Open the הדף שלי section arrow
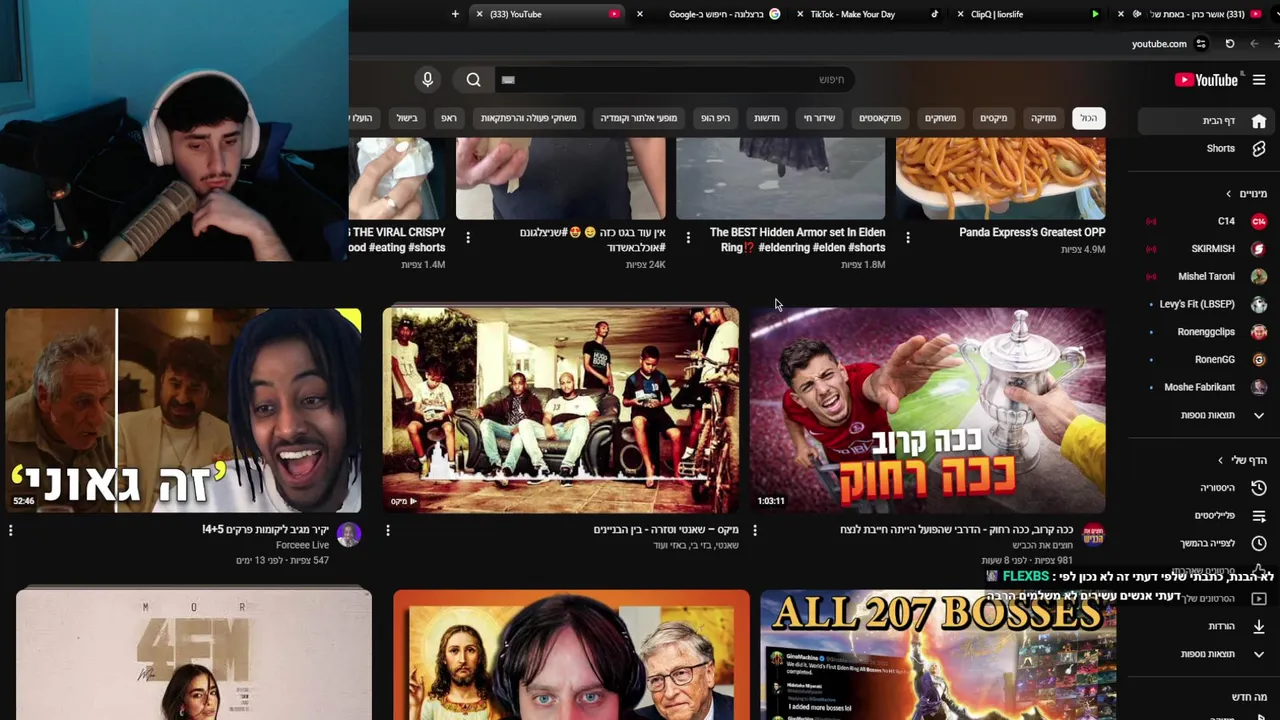Viewport: 1280px width, 720px height. coord(1221,460)
